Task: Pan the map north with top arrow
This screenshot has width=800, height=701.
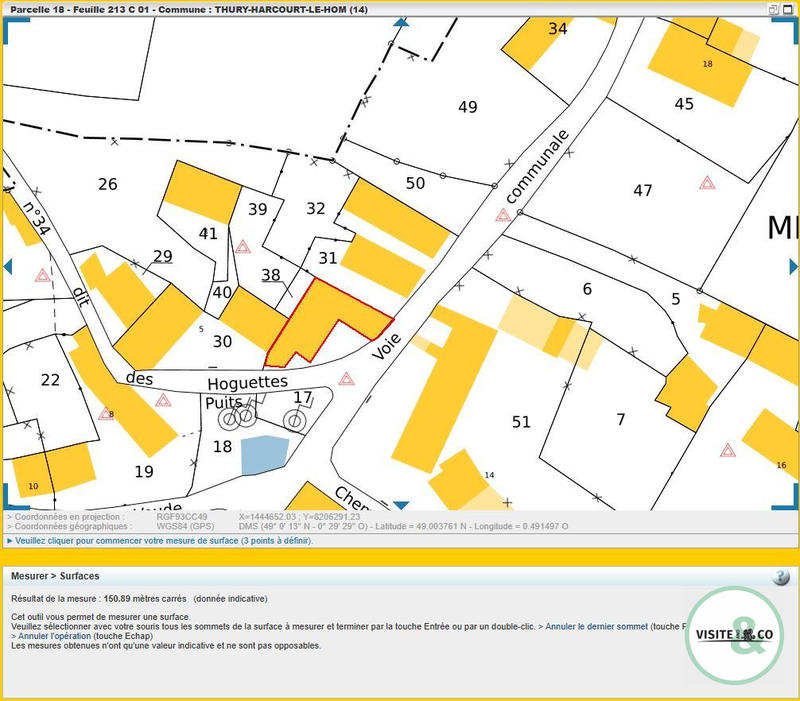Action: [x=401, y=22]
